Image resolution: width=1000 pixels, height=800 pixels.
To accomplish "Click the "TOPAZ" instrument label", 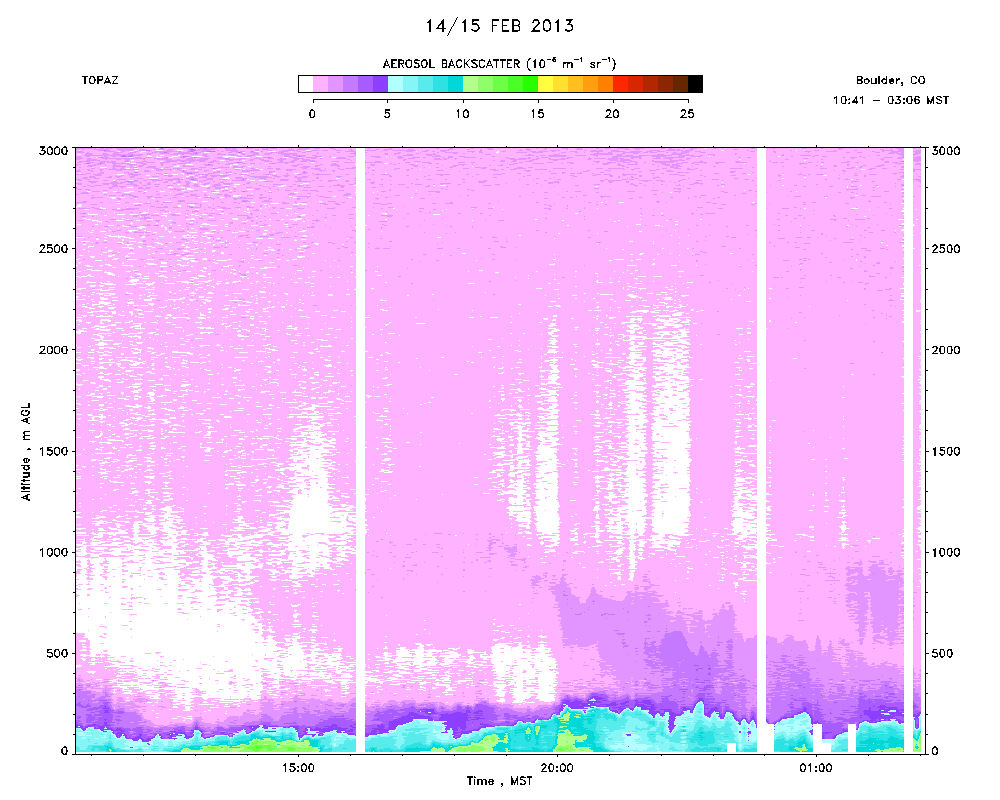I will [x=100, y=80].
